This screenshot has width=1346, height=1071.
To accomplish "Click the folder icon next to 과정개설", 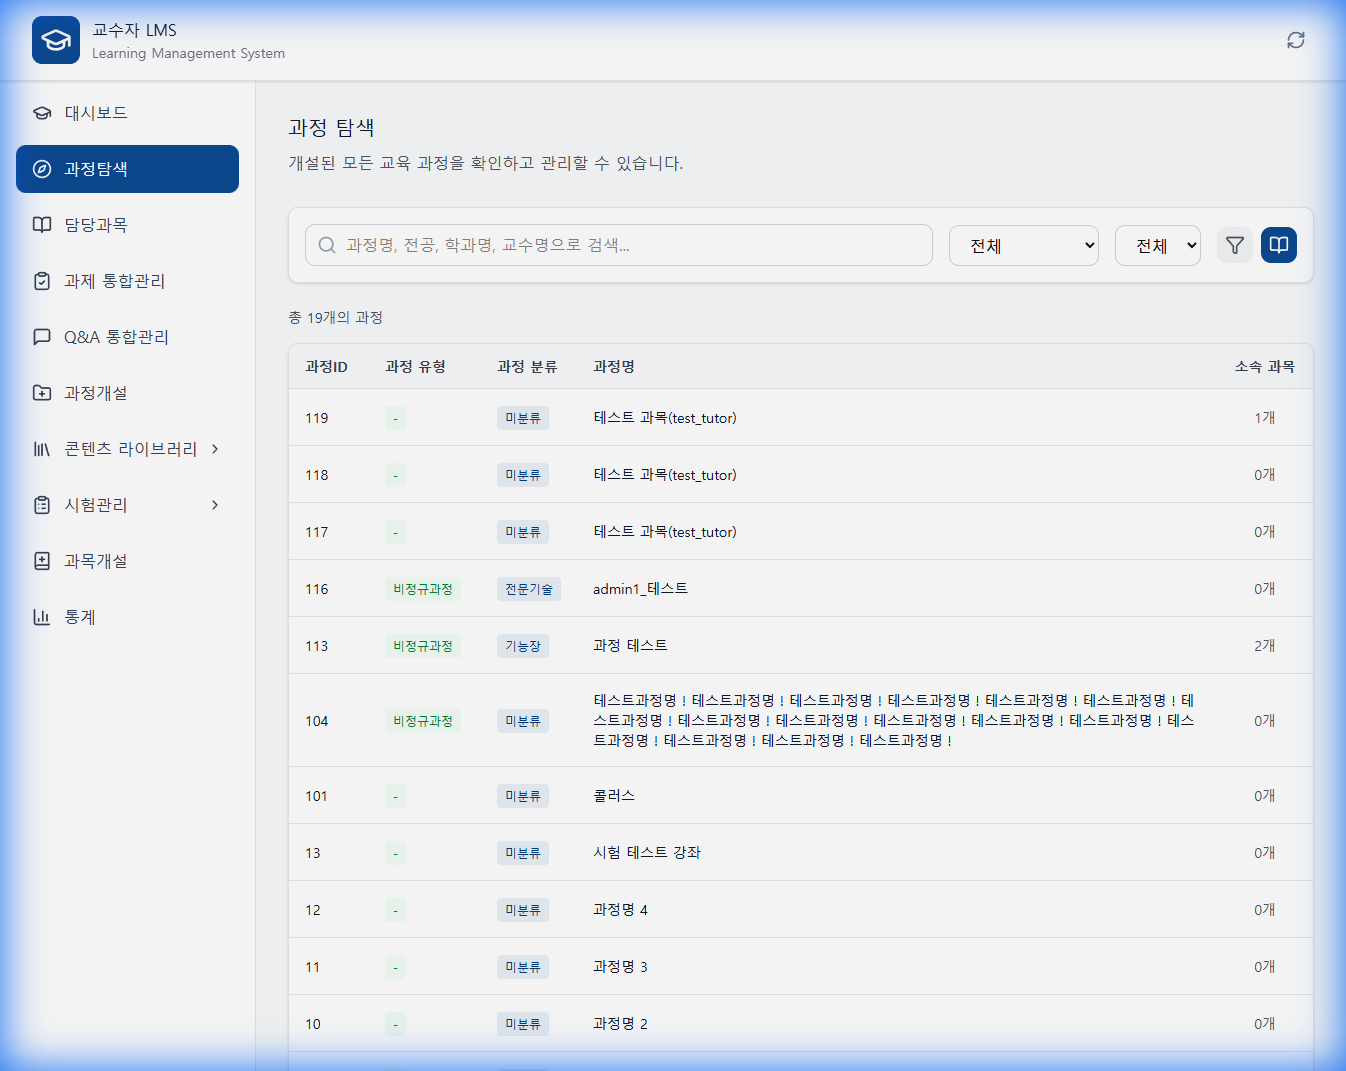I will tap(41, 393).
